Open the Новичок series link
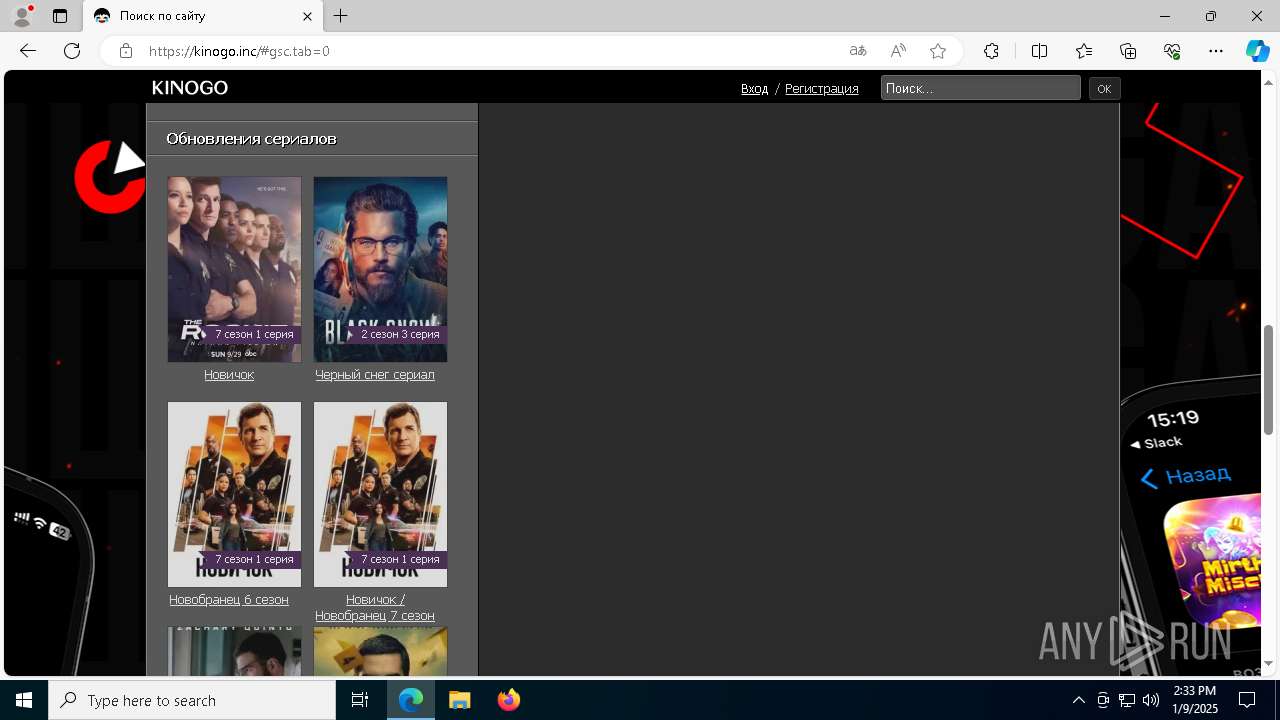This screenshot has height=720, width=1280. point(229,375)
